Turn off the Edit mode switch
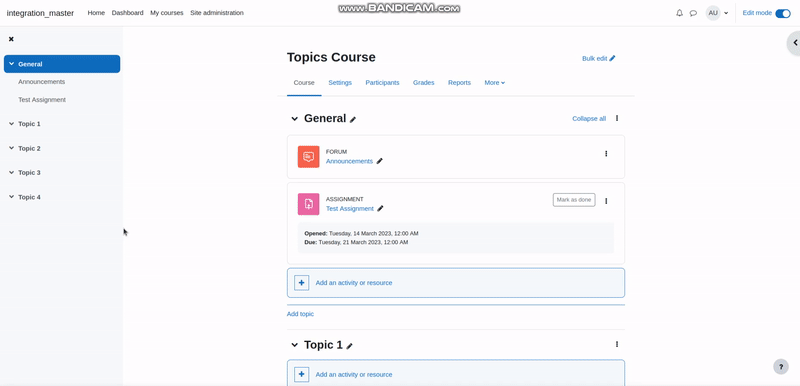Image resolution: width=800 pixels, height=386 pixels. (783, 13)
